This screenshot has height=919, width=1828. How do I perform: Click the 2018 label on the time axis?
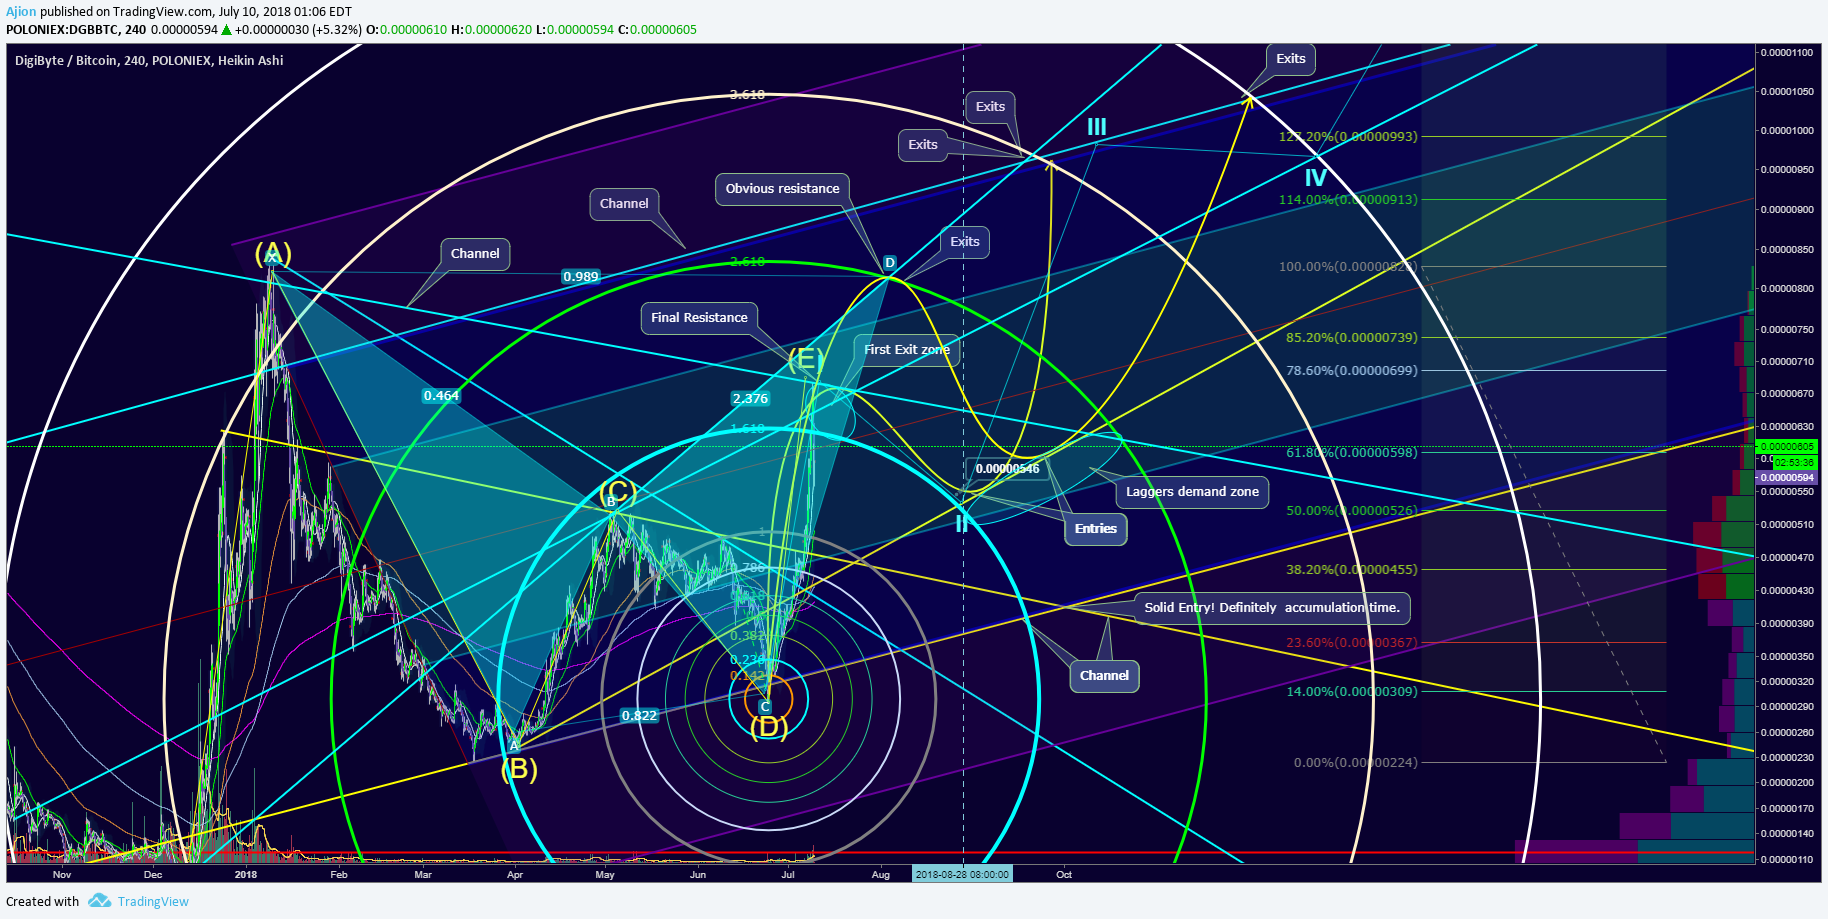click(246, 875)
